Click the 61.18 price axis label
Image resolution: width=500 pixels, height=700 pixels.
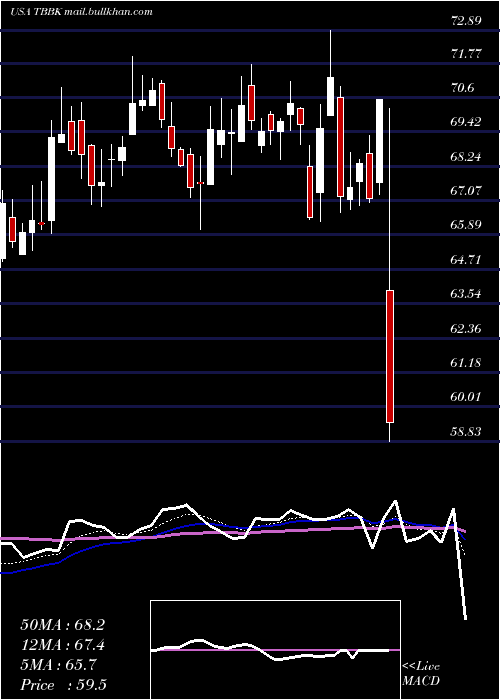click(466, 362)
